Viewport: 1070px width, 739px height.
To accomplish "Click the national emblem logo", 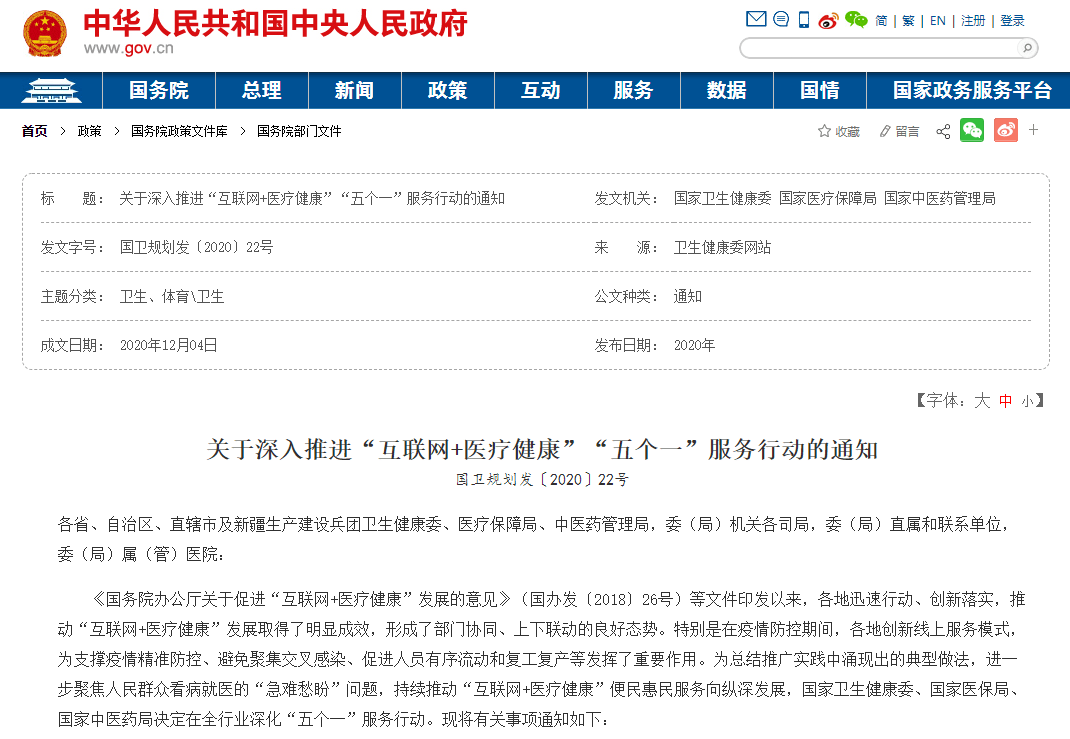I will [x=45, y=33].
